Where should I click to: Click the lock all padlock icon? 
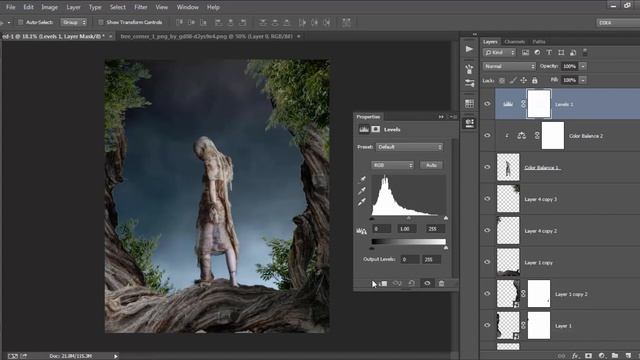pyautogui.click(x=534, y=80)
